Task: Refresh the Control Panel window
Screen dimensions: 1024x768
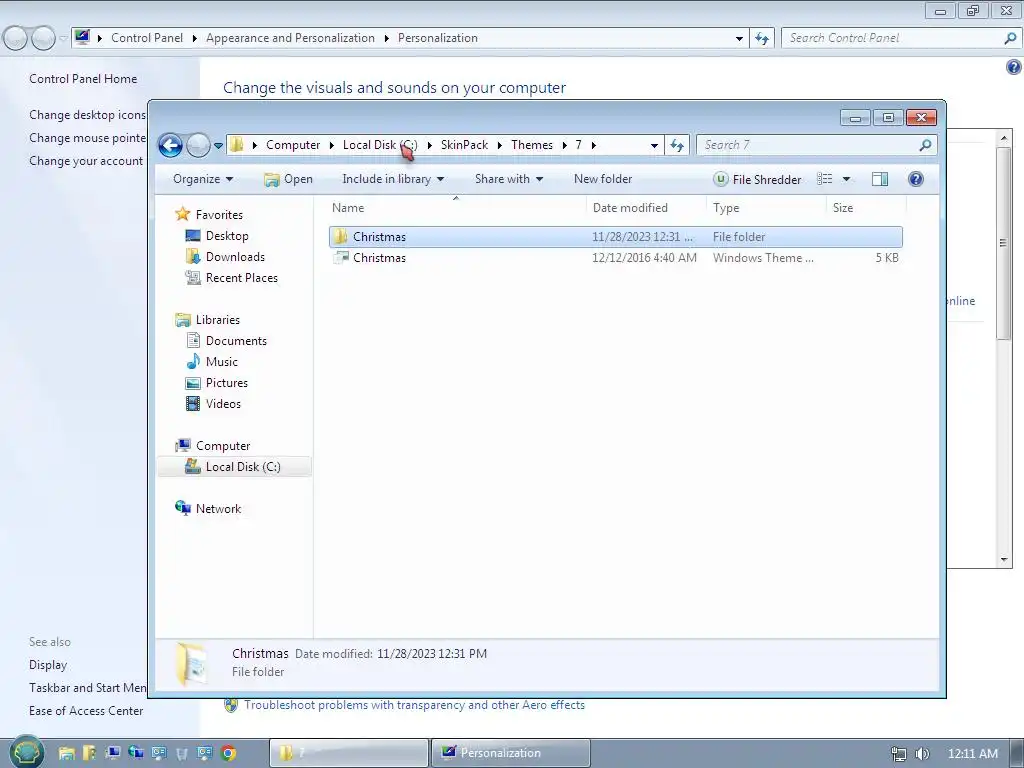Action: click(762, 39)
